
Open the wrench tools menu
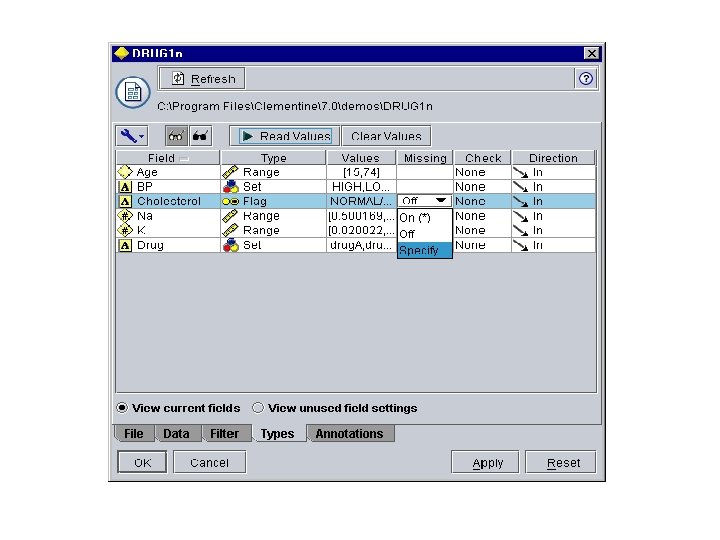(132, 136)
